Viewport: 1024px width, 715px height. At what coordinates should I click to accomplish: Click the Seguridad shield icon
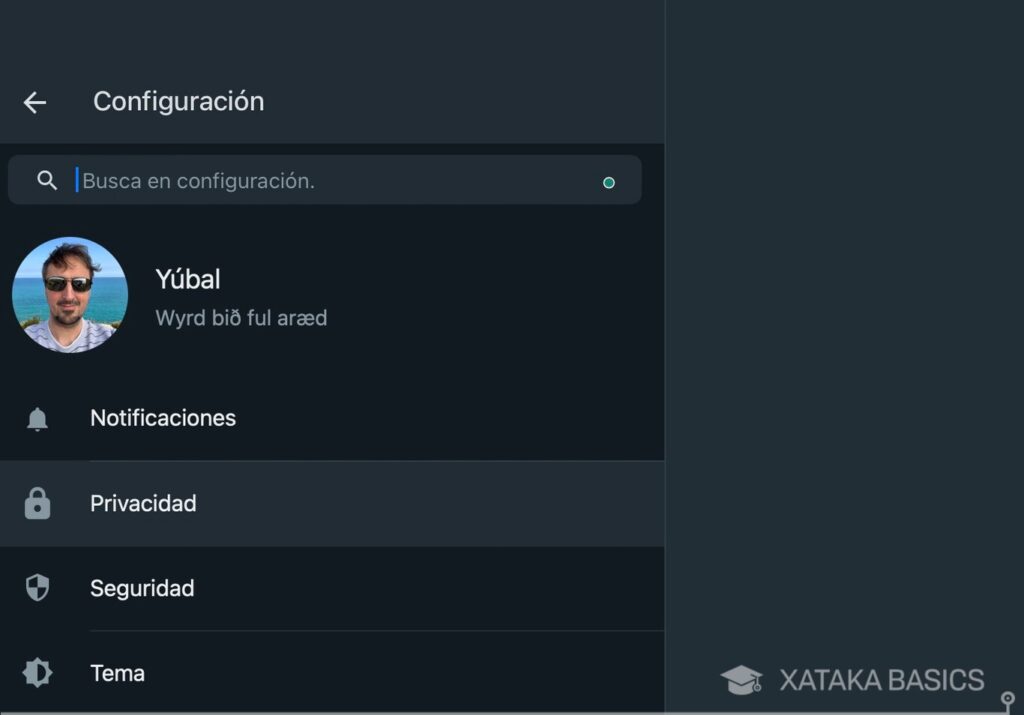pyautogui.click(x=37, y=588)
